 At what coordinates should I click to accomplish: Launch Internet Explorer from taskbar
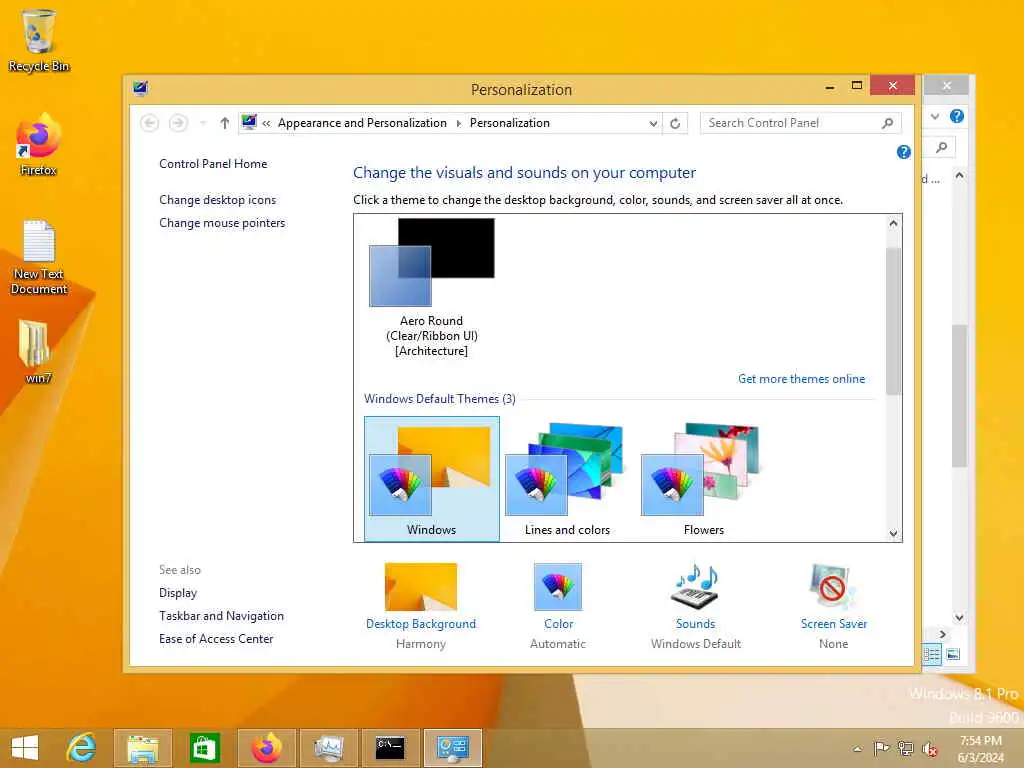click(82, 748)
